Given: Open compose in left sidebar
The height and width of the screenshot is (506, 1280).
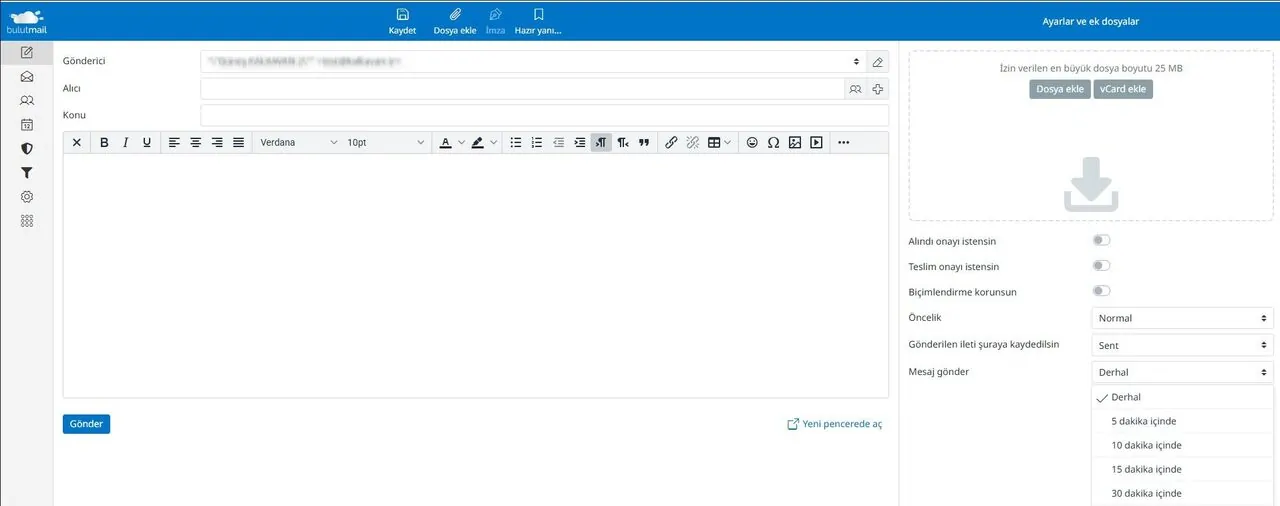Looking at the screenshot, I should pos(27,53).
